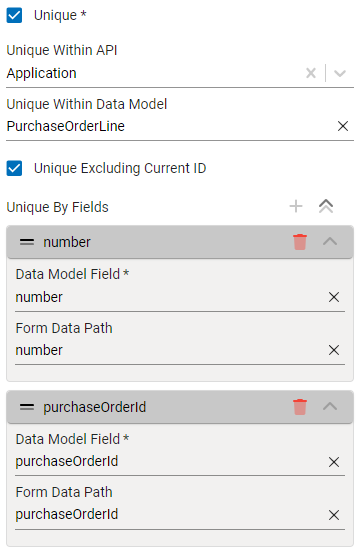Clear purchaseOrderId Data Model Field value

coord(334,462)
